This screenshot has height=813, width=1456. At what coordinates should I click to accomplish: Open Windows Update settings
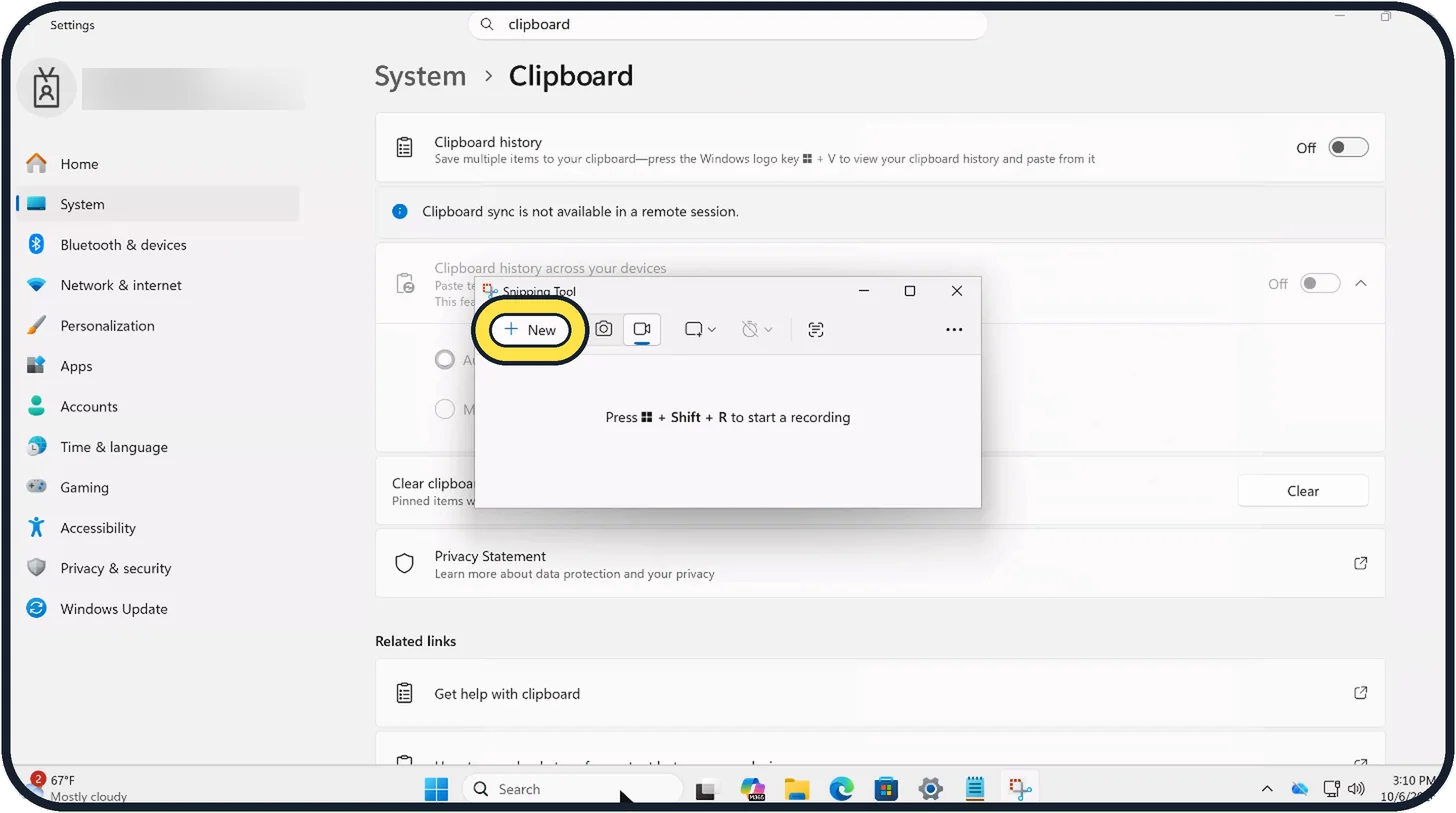[158, 609]
